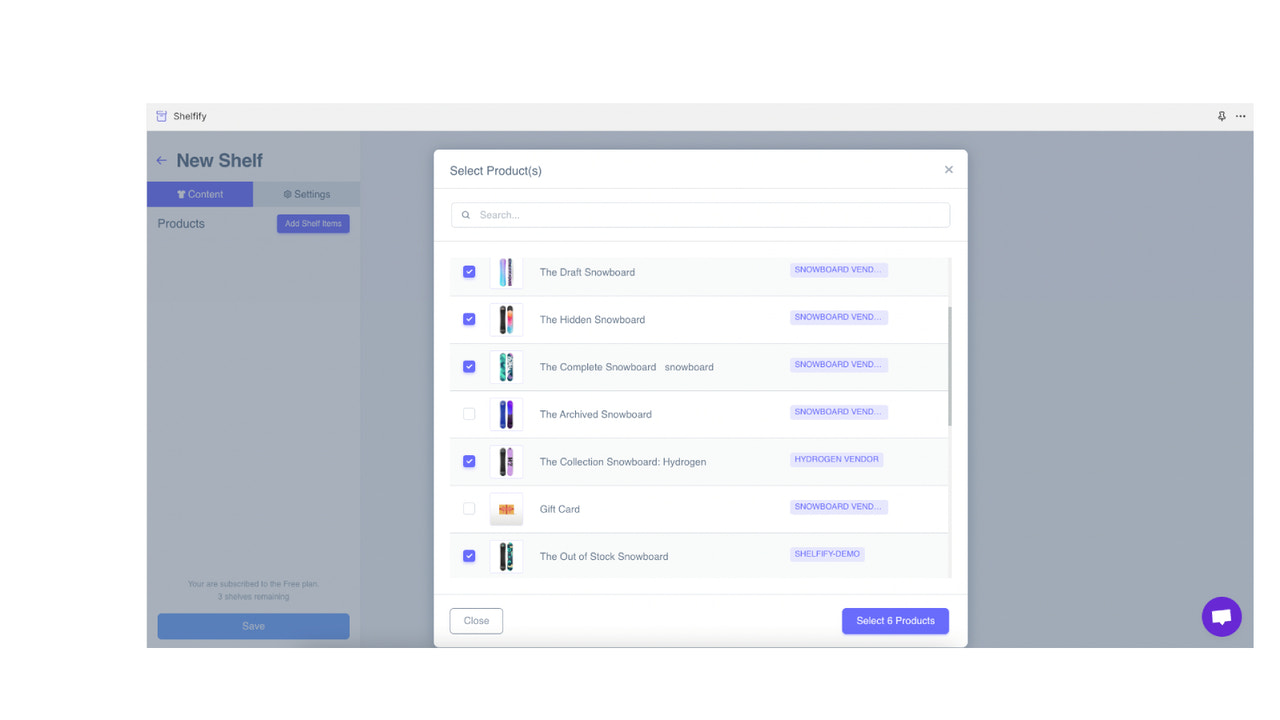Open the three-dot more options menu

pyautogui.click(x=1240, y=116)
